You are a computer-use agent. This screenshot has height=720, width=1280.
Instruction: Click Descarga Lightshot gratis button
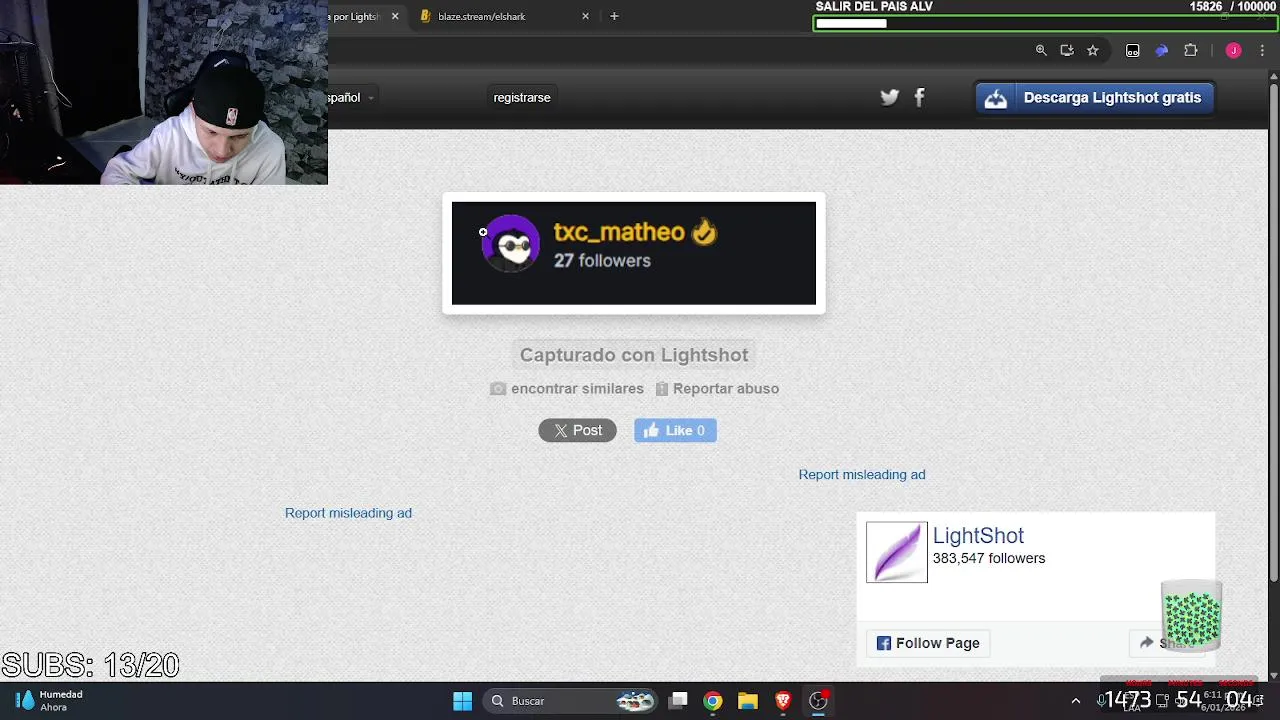(1095, 97)
